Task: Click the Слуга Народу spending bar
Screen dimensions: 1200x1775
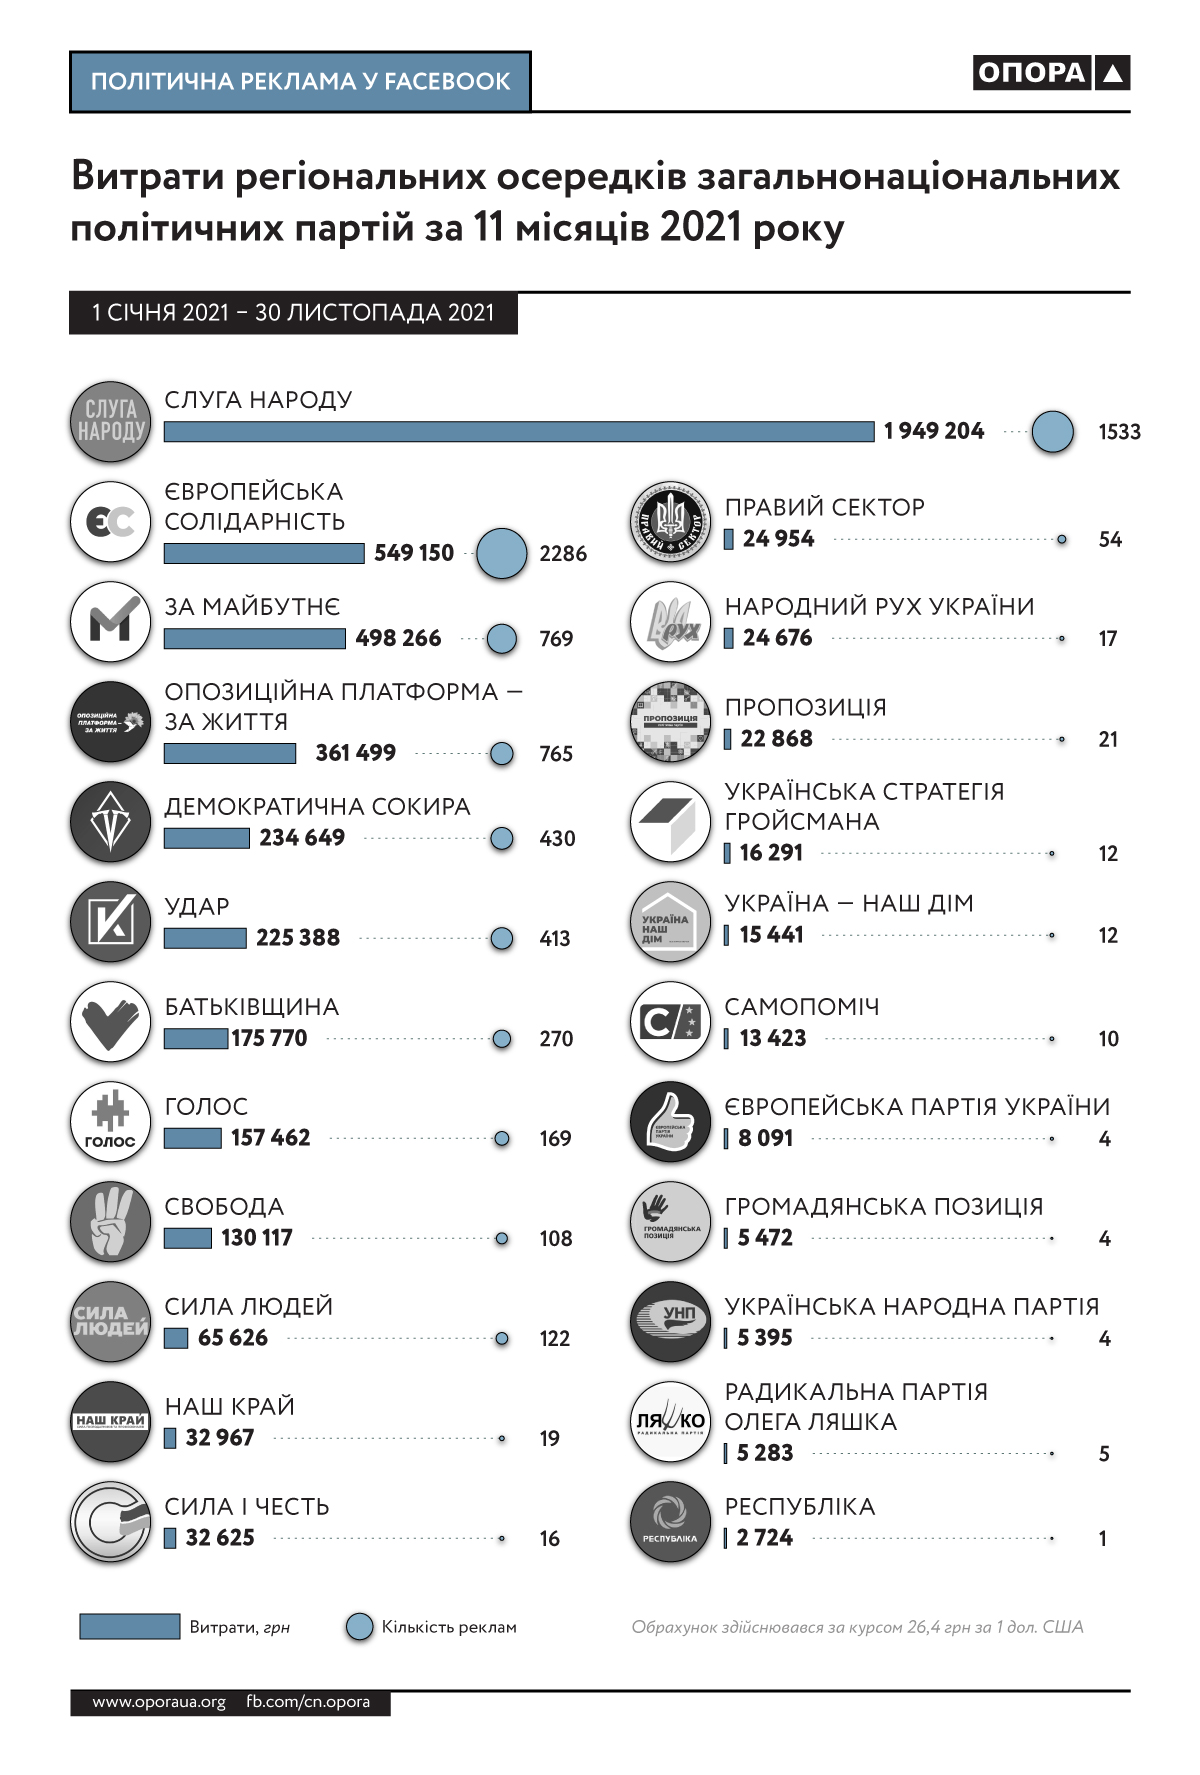Action: point(519,431)
